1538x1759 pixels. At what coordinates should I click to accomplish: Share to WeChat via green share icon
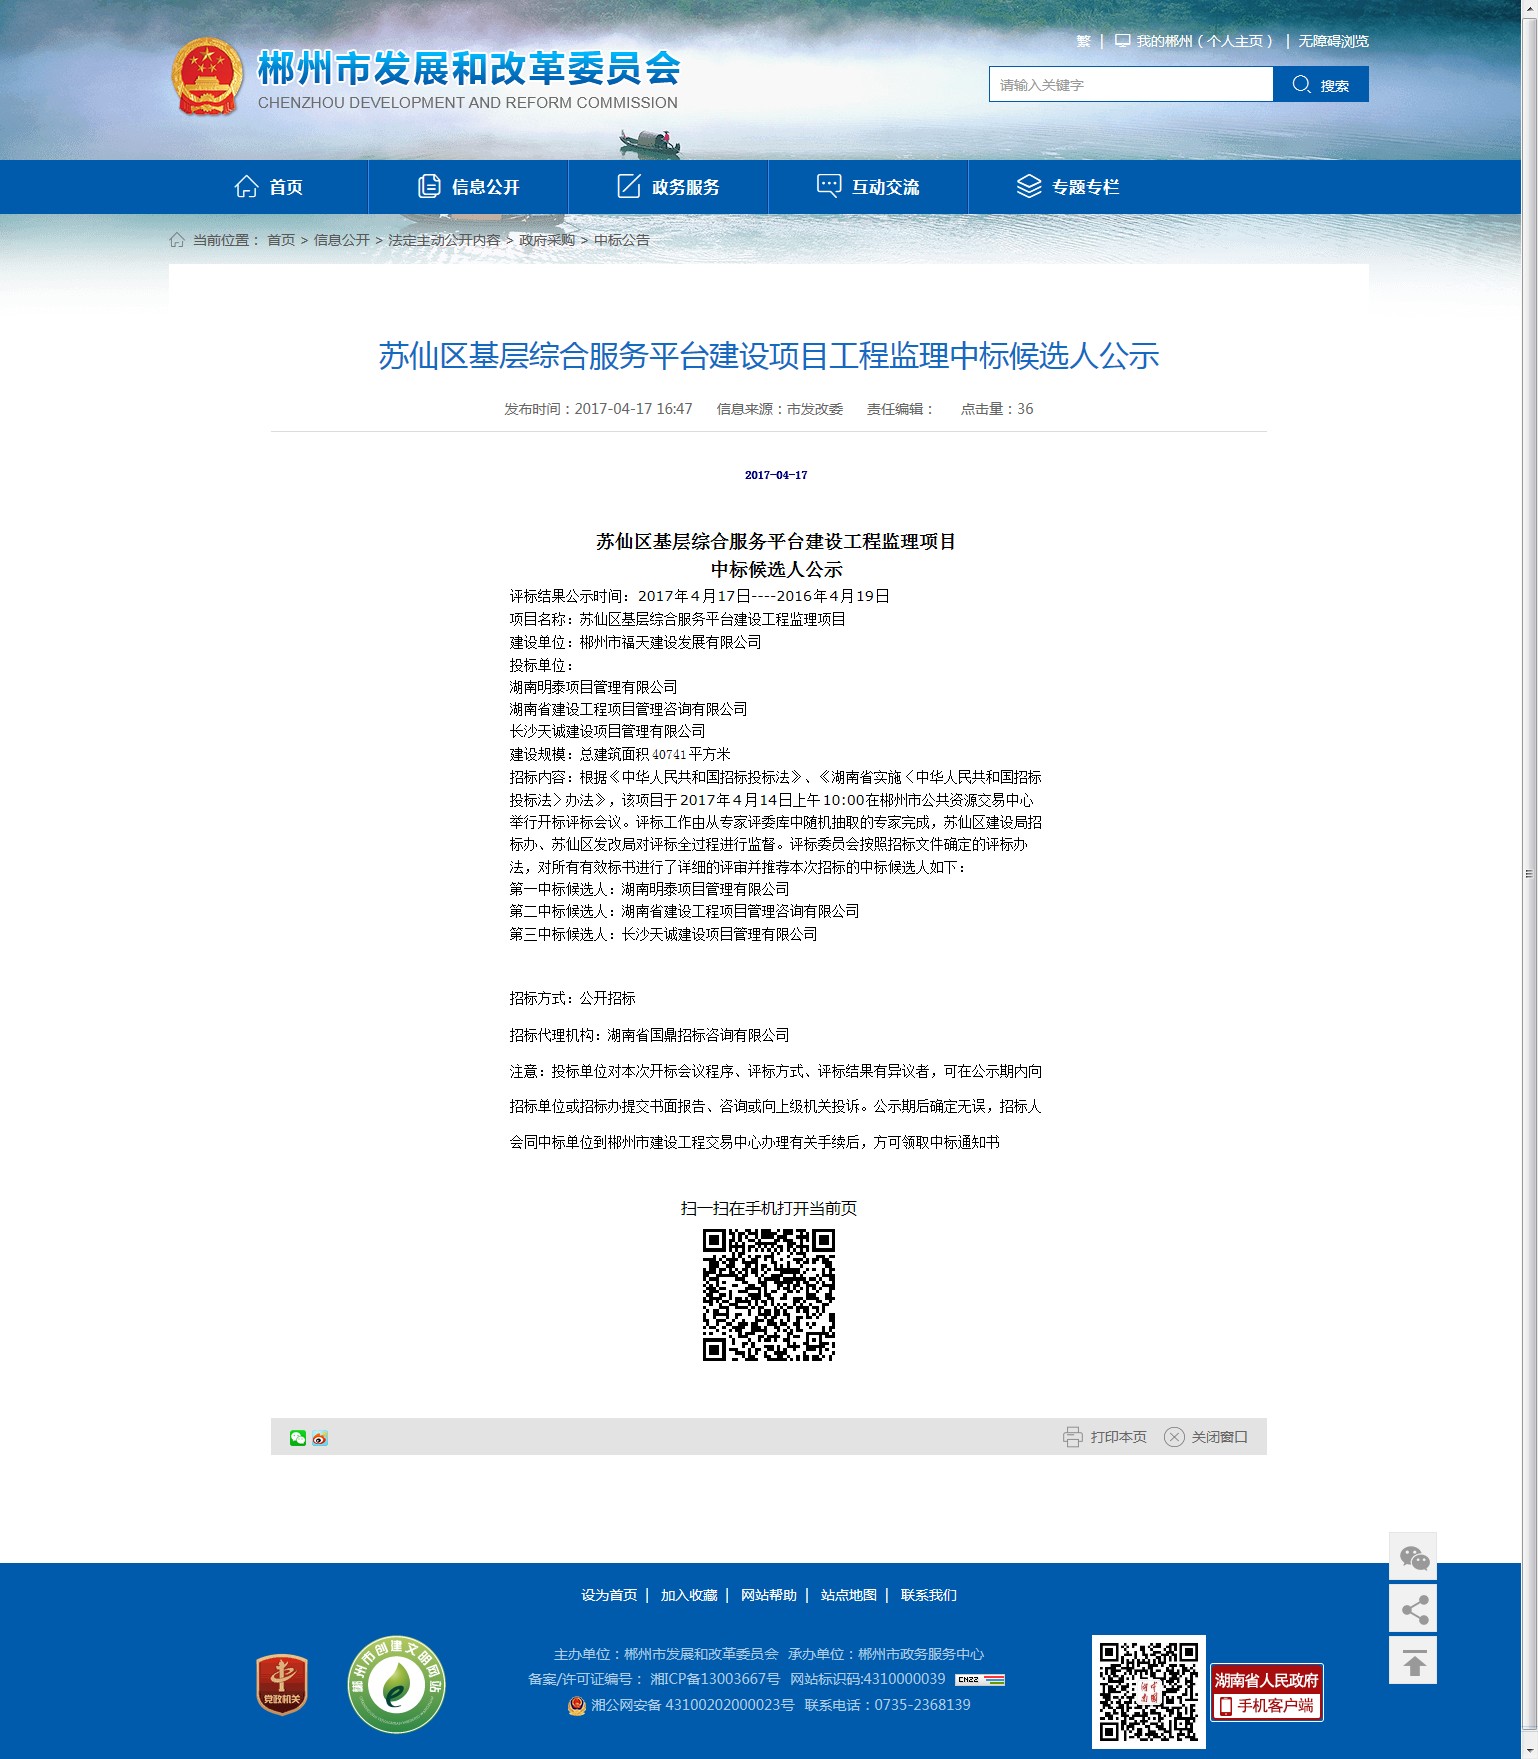pyautogui.click(x=298, y=1438)
